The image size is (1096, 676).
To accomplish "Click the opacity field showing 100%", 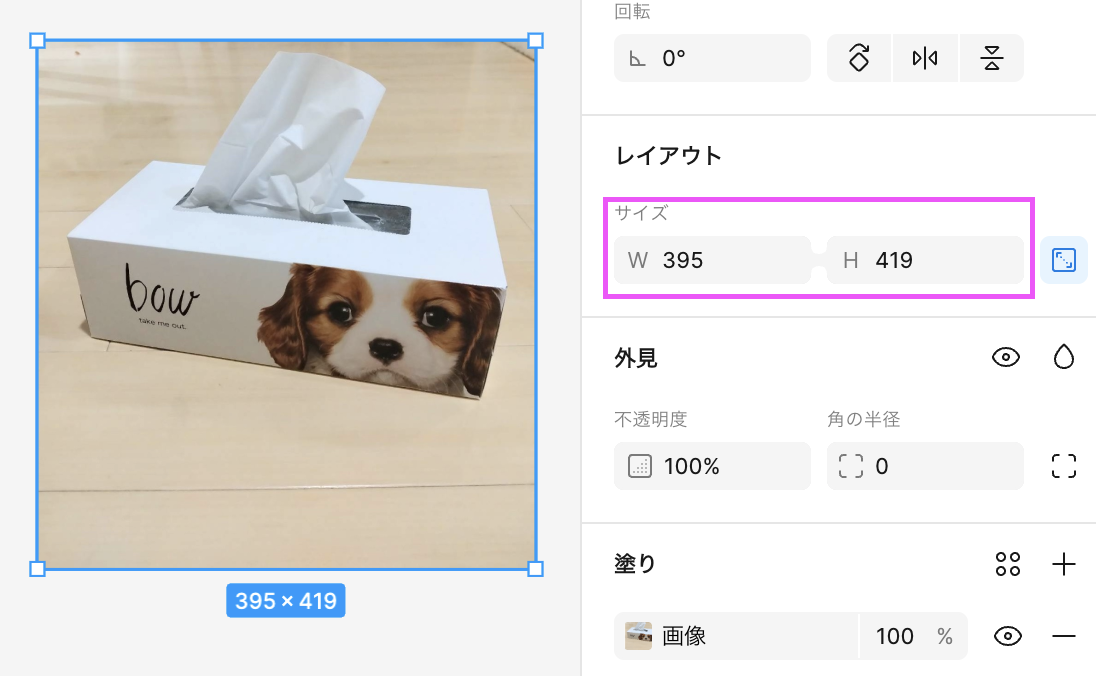I will point(712,466).
